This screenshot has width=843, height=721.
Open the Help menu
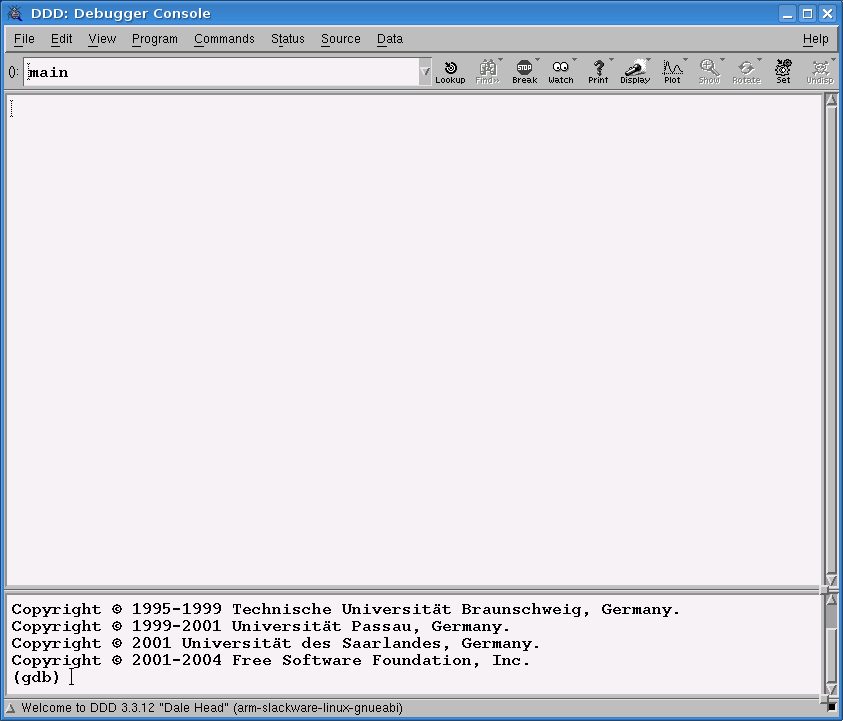(816, 39)
